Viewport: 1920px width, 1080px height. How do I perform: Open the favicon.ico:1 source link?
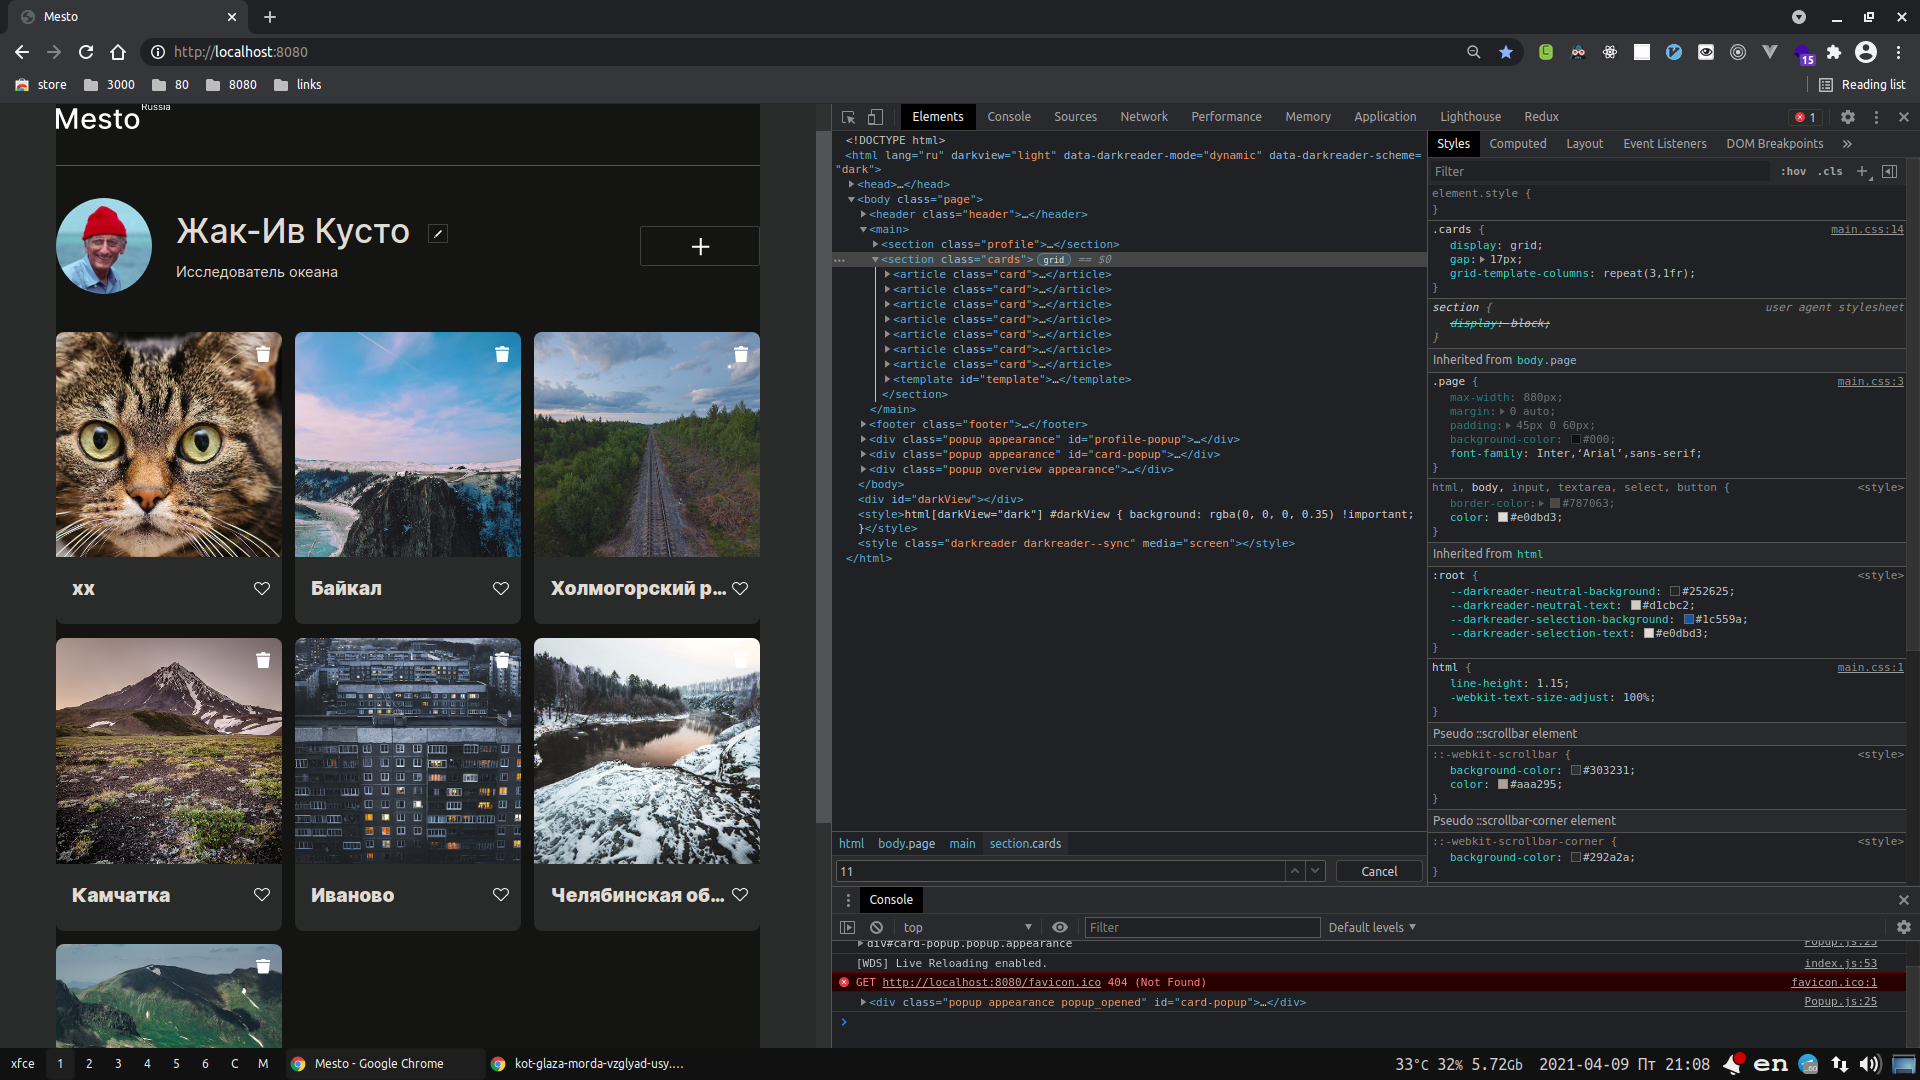[1834, 982]
